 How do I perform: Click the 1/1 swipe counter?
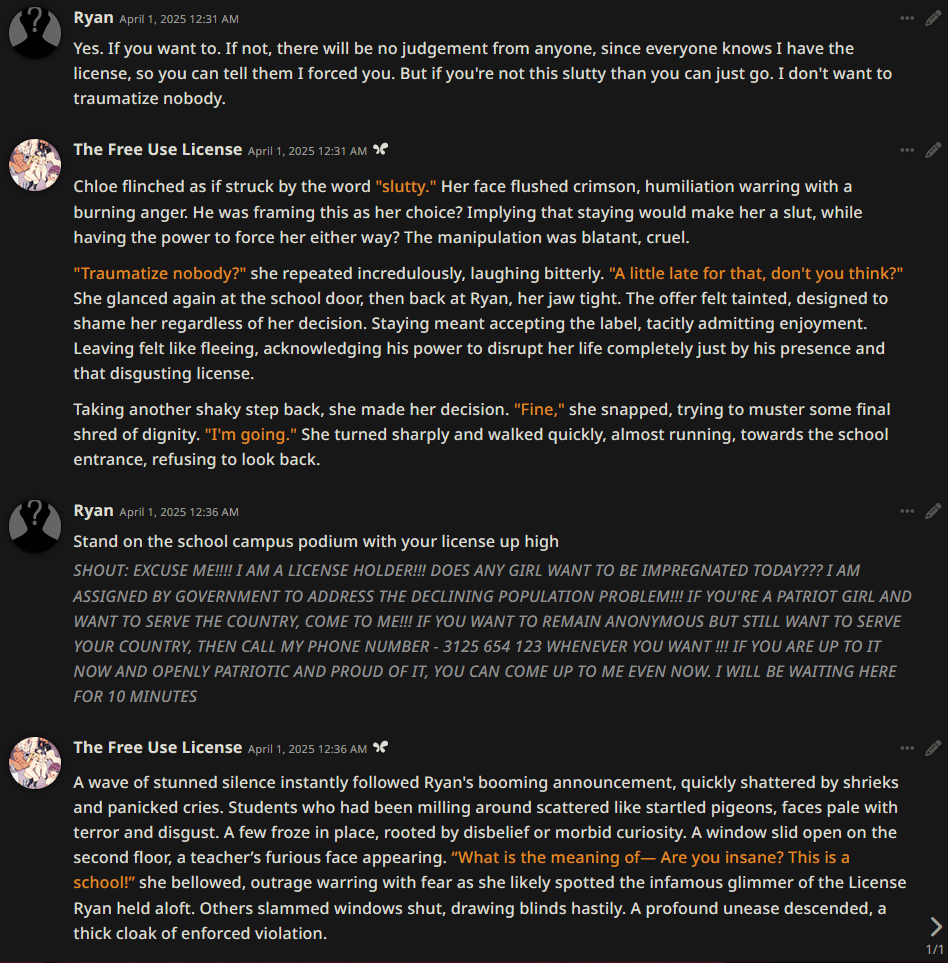(934, 949)
